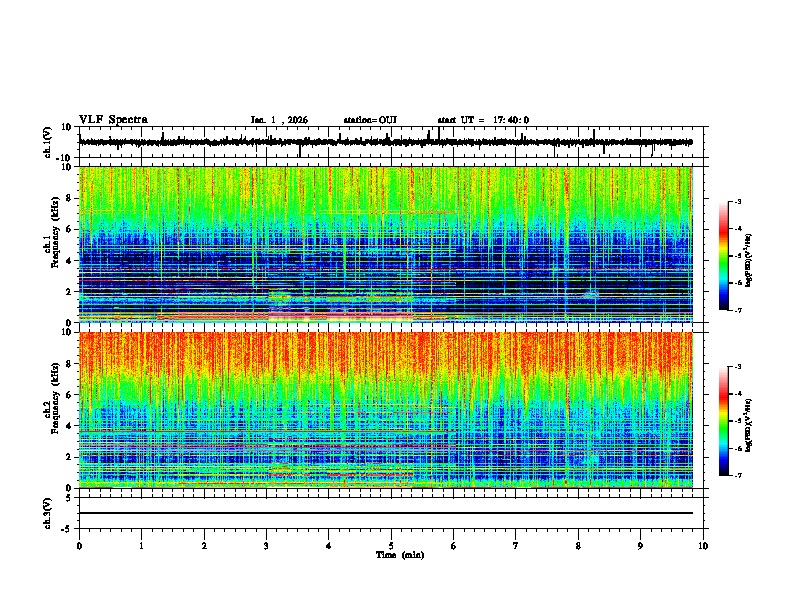
Task: Click time axis tick label "8"
Action: point(578,546)
